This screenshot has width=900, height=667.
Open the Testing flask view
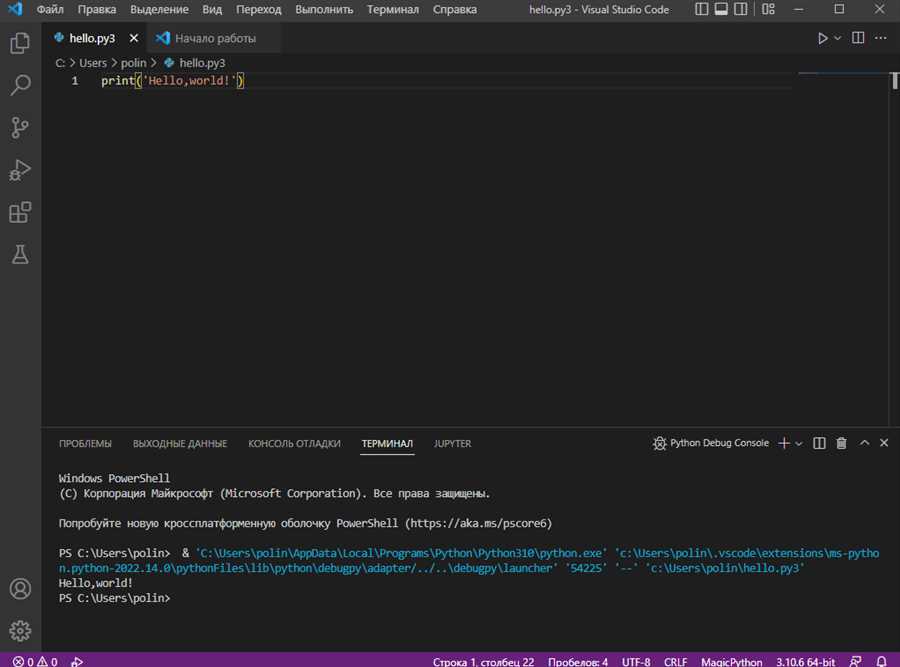pyautogui.click(x=20, y=254)
